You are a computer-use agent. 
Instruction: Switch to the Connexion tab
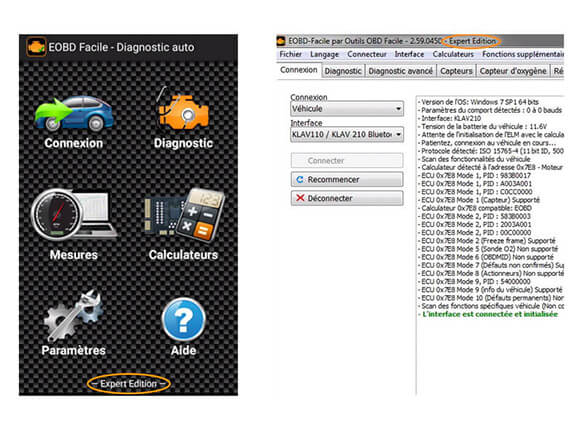(299, 70)
